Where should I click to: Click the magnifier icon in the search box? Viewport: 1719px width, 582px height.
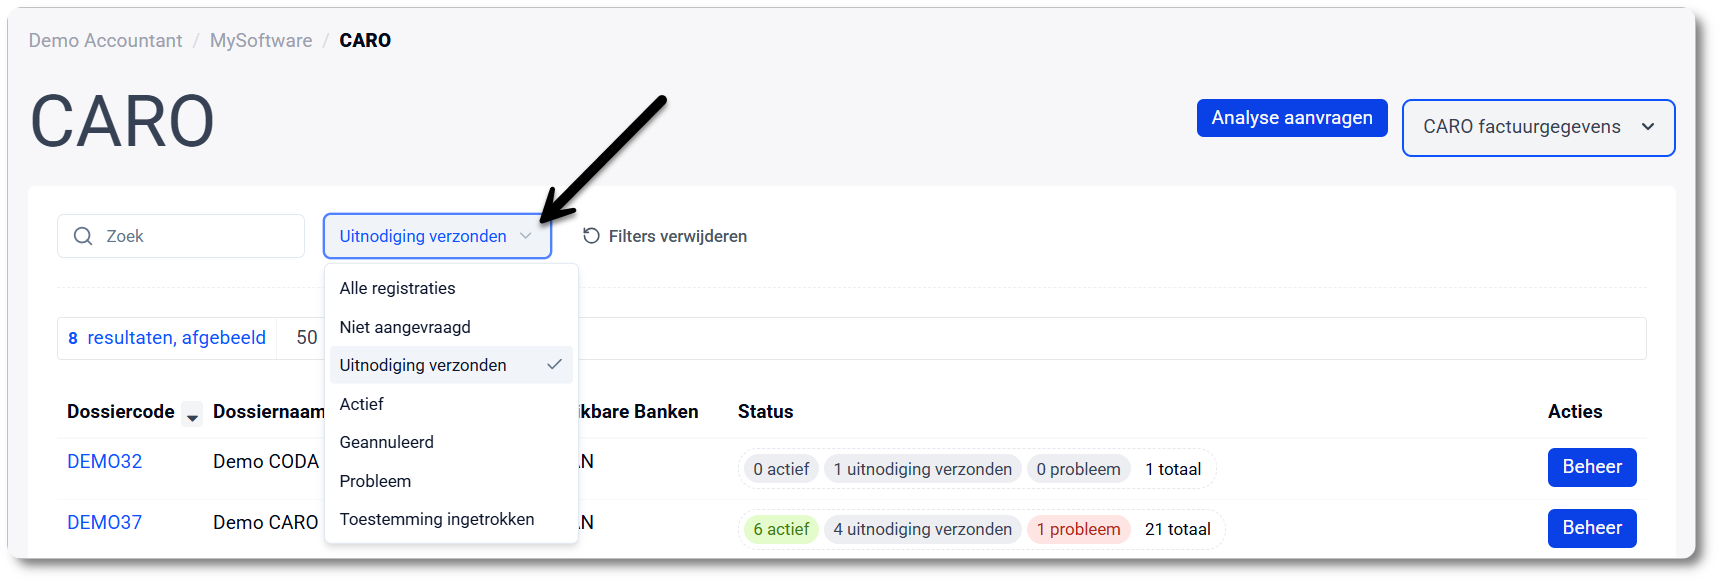coord(83,236)
